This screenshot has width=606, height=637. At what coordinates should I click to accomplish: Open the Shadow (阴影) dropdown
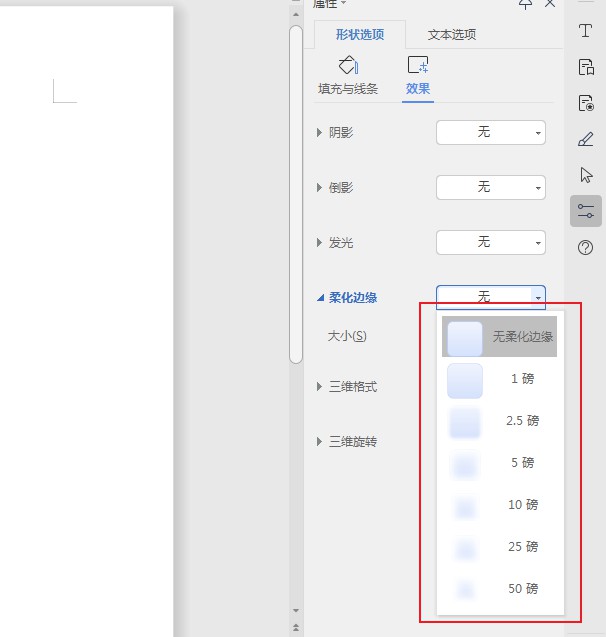tap(491, 132)
